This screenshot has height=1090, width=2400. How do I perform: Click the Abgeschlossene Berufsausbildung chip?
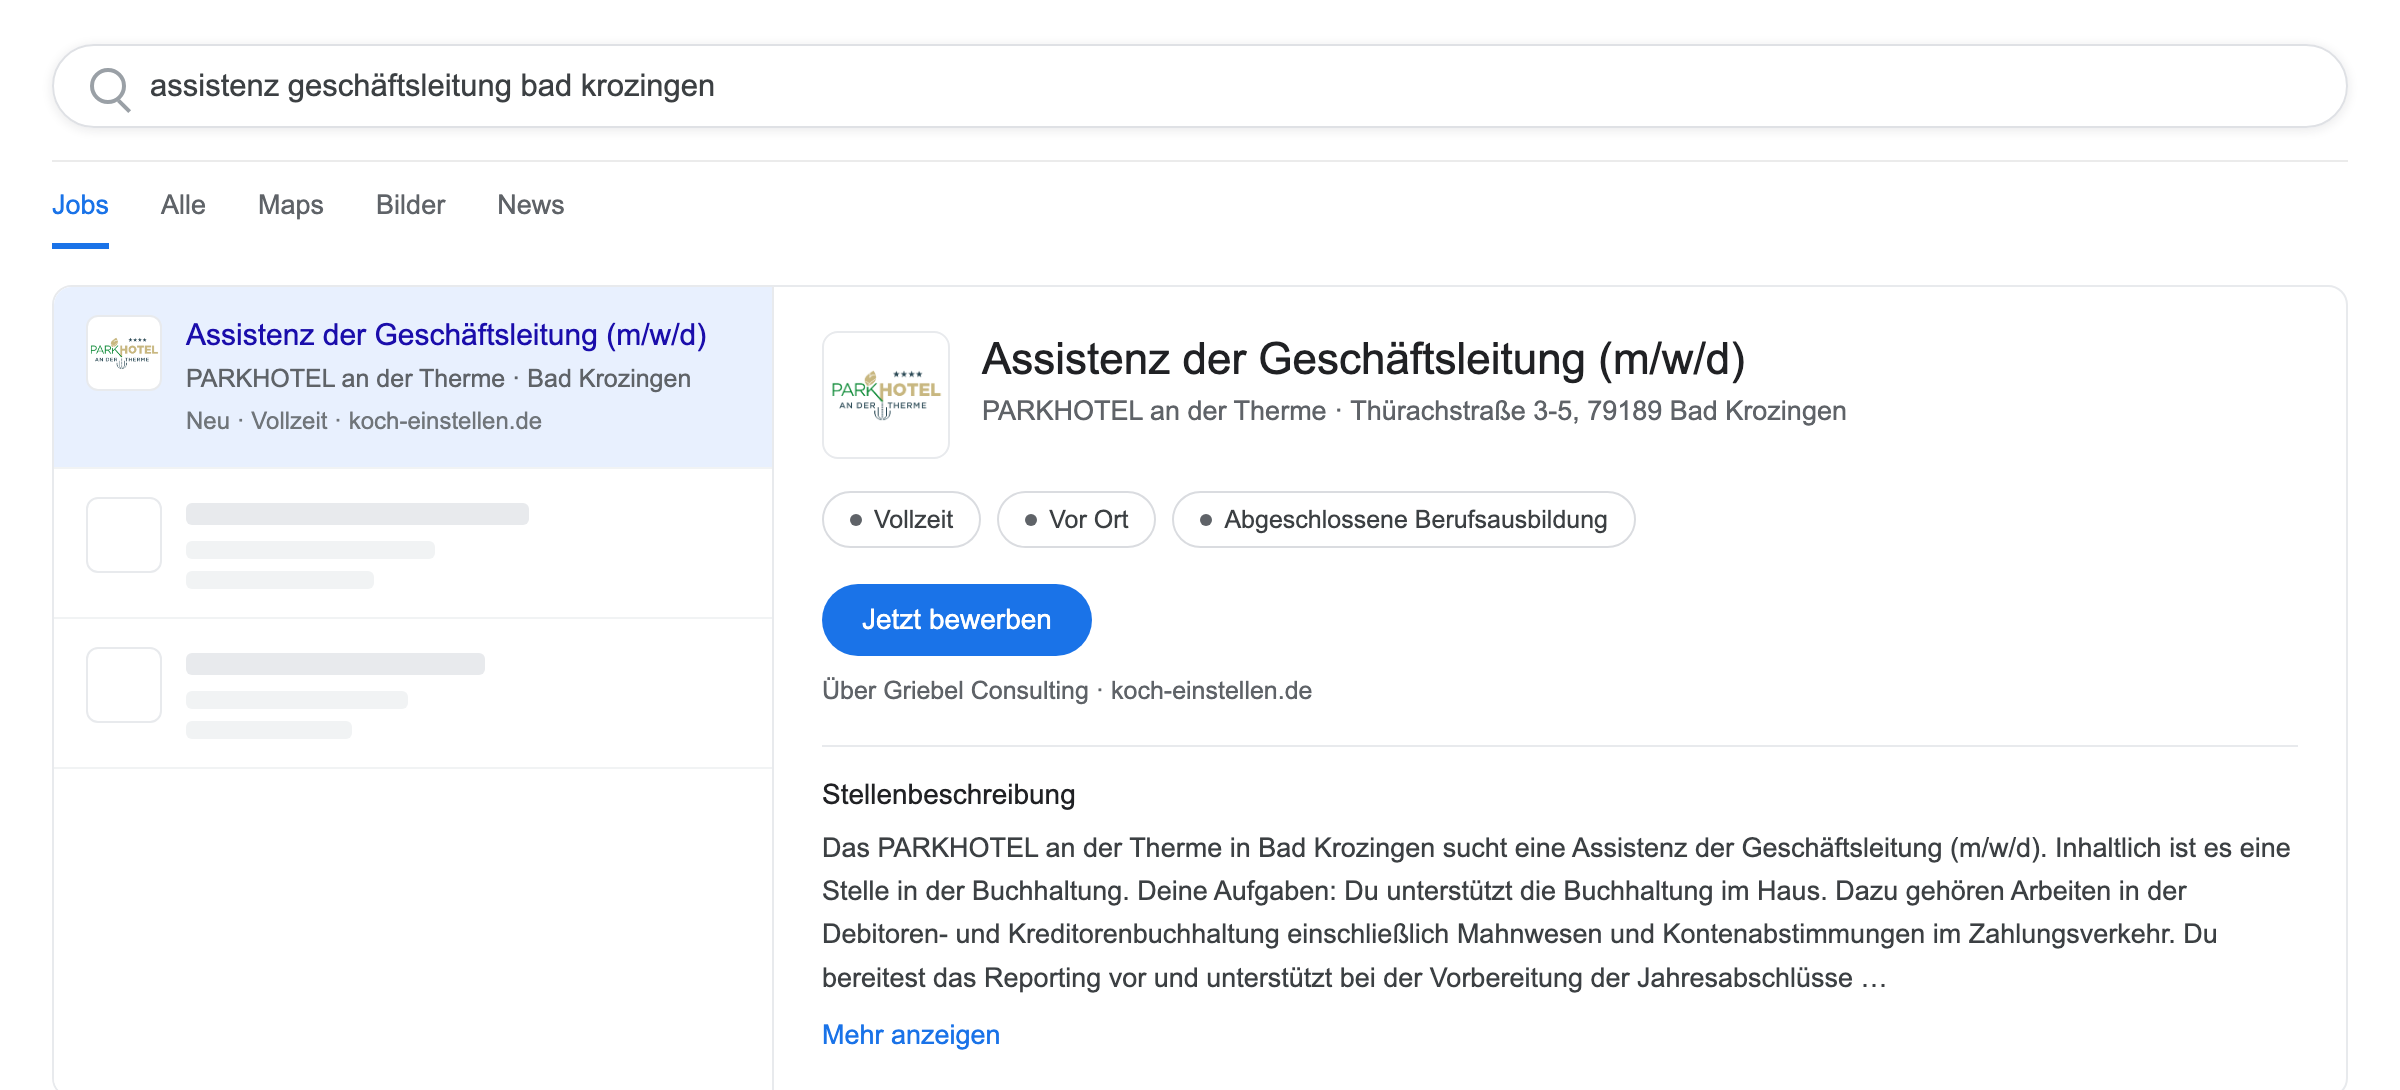[1403, 520]
